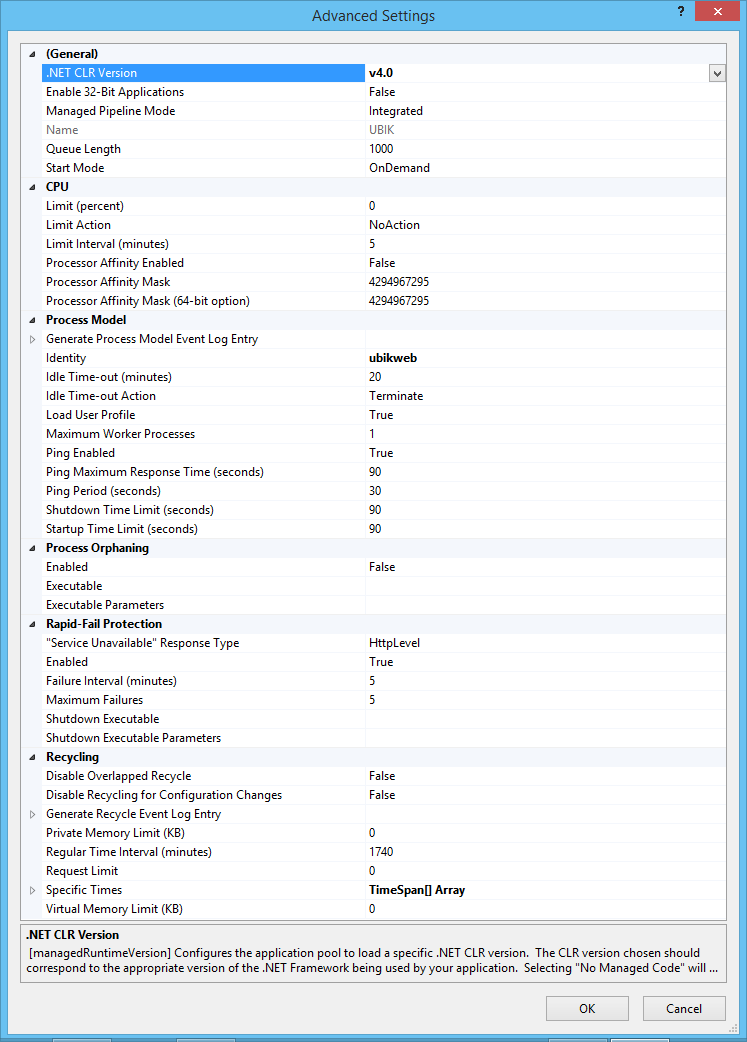Viewport: 747px width, 1042px height.
Task: Select the Idle Time-out (minutes) value
Action: 375,377
